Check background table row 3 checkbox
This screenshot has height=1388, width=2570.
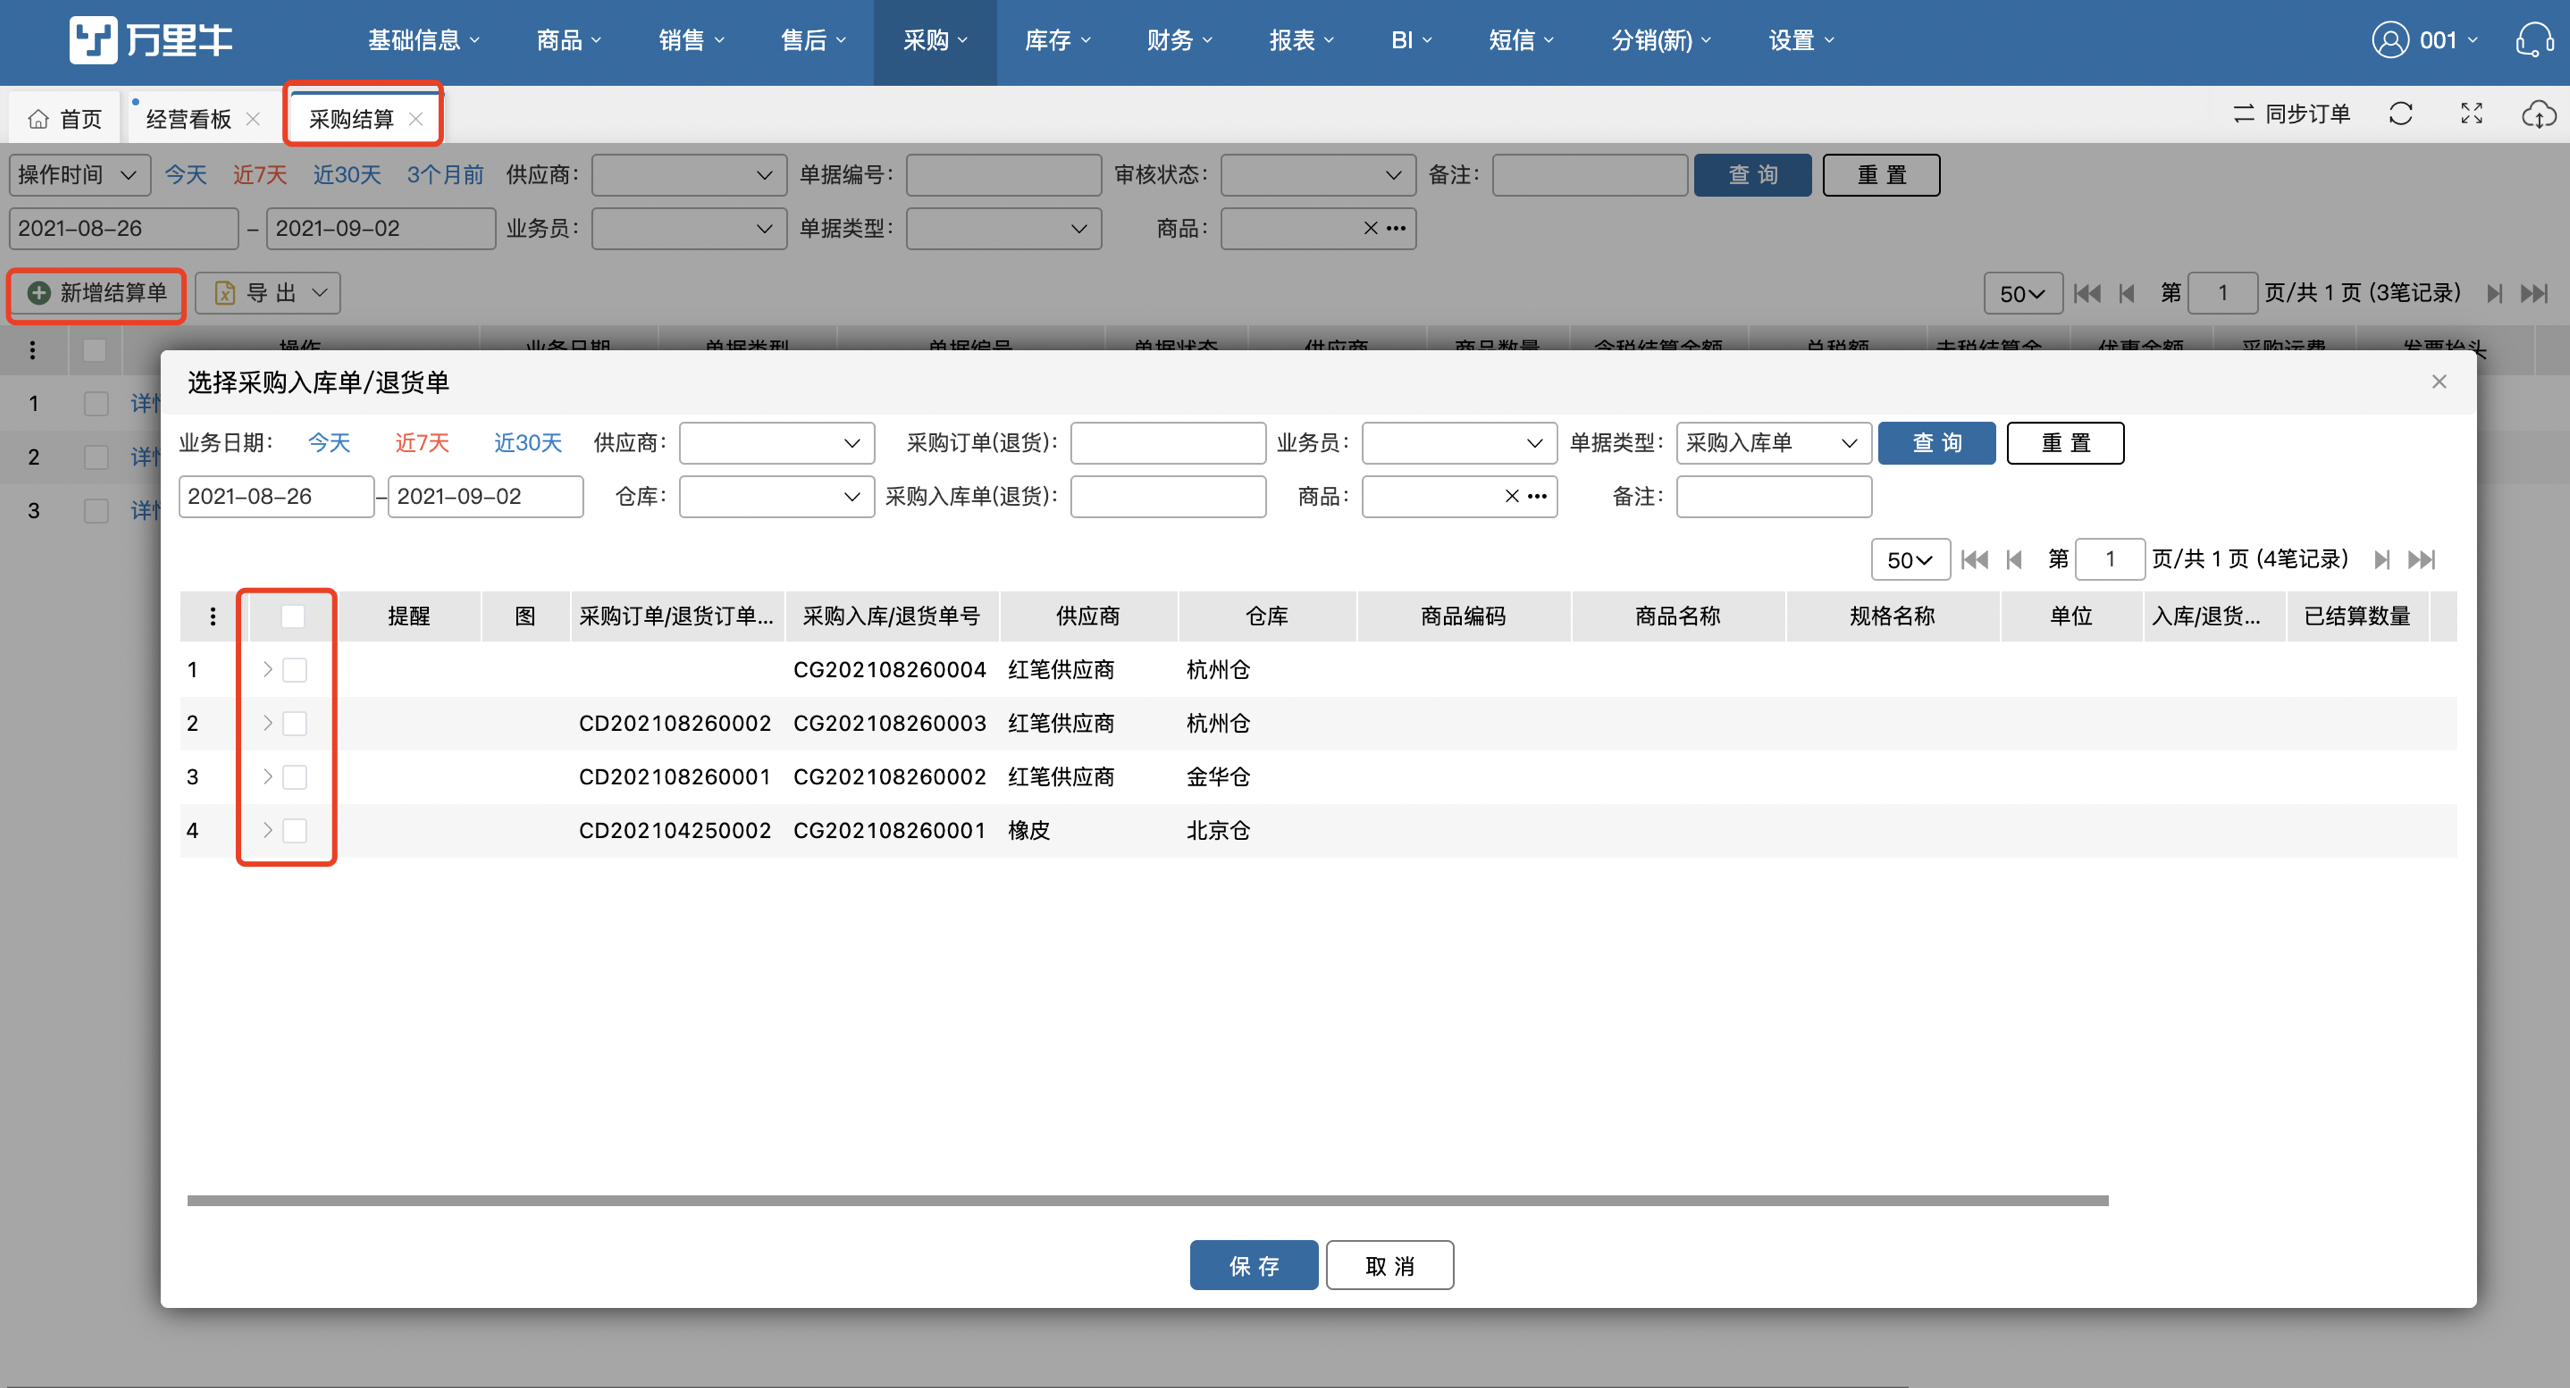tap(96, 510)
